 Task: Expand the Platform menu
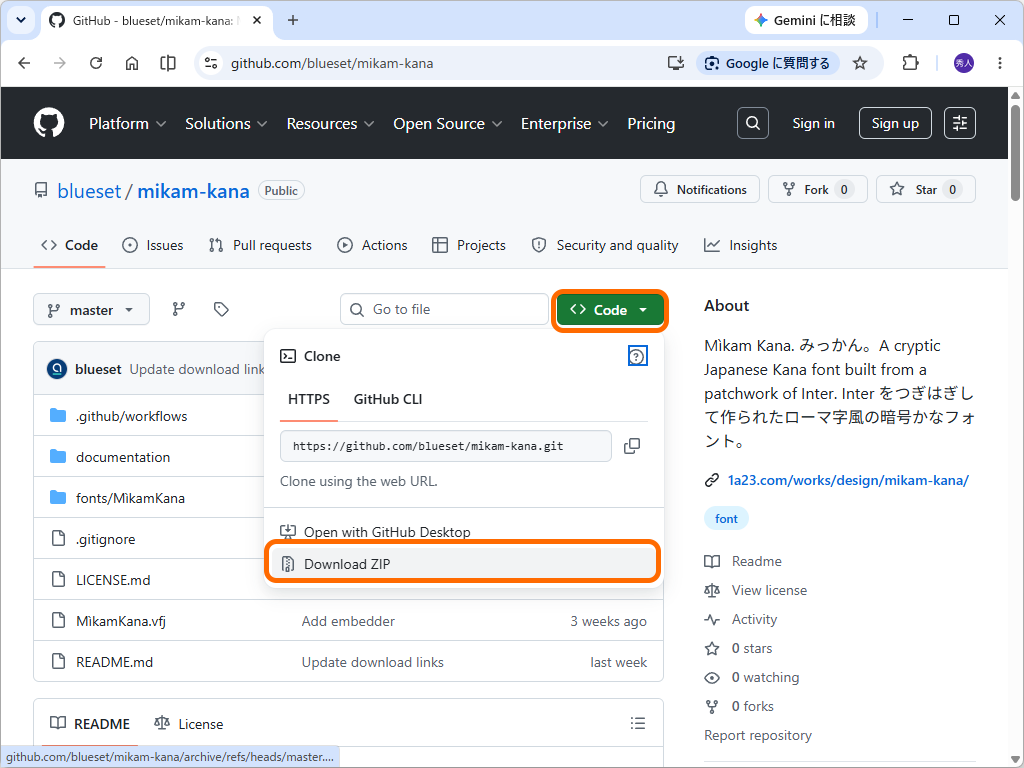tap(127, 123)
